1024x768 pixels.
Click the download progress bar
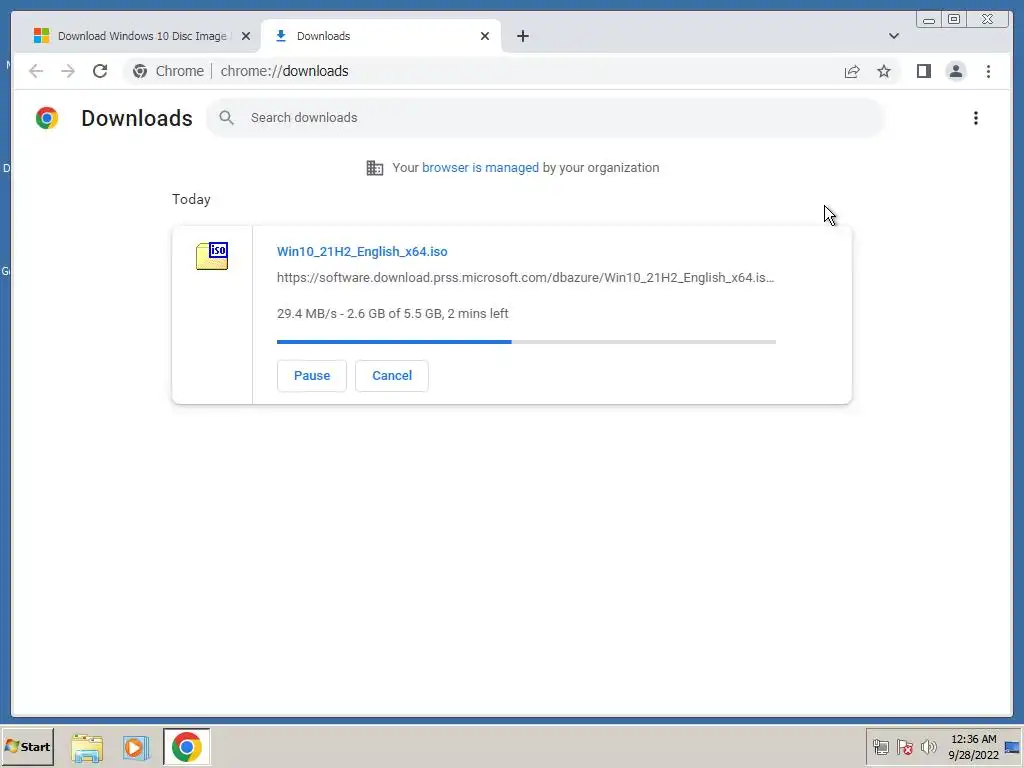(x=526, y=342)
